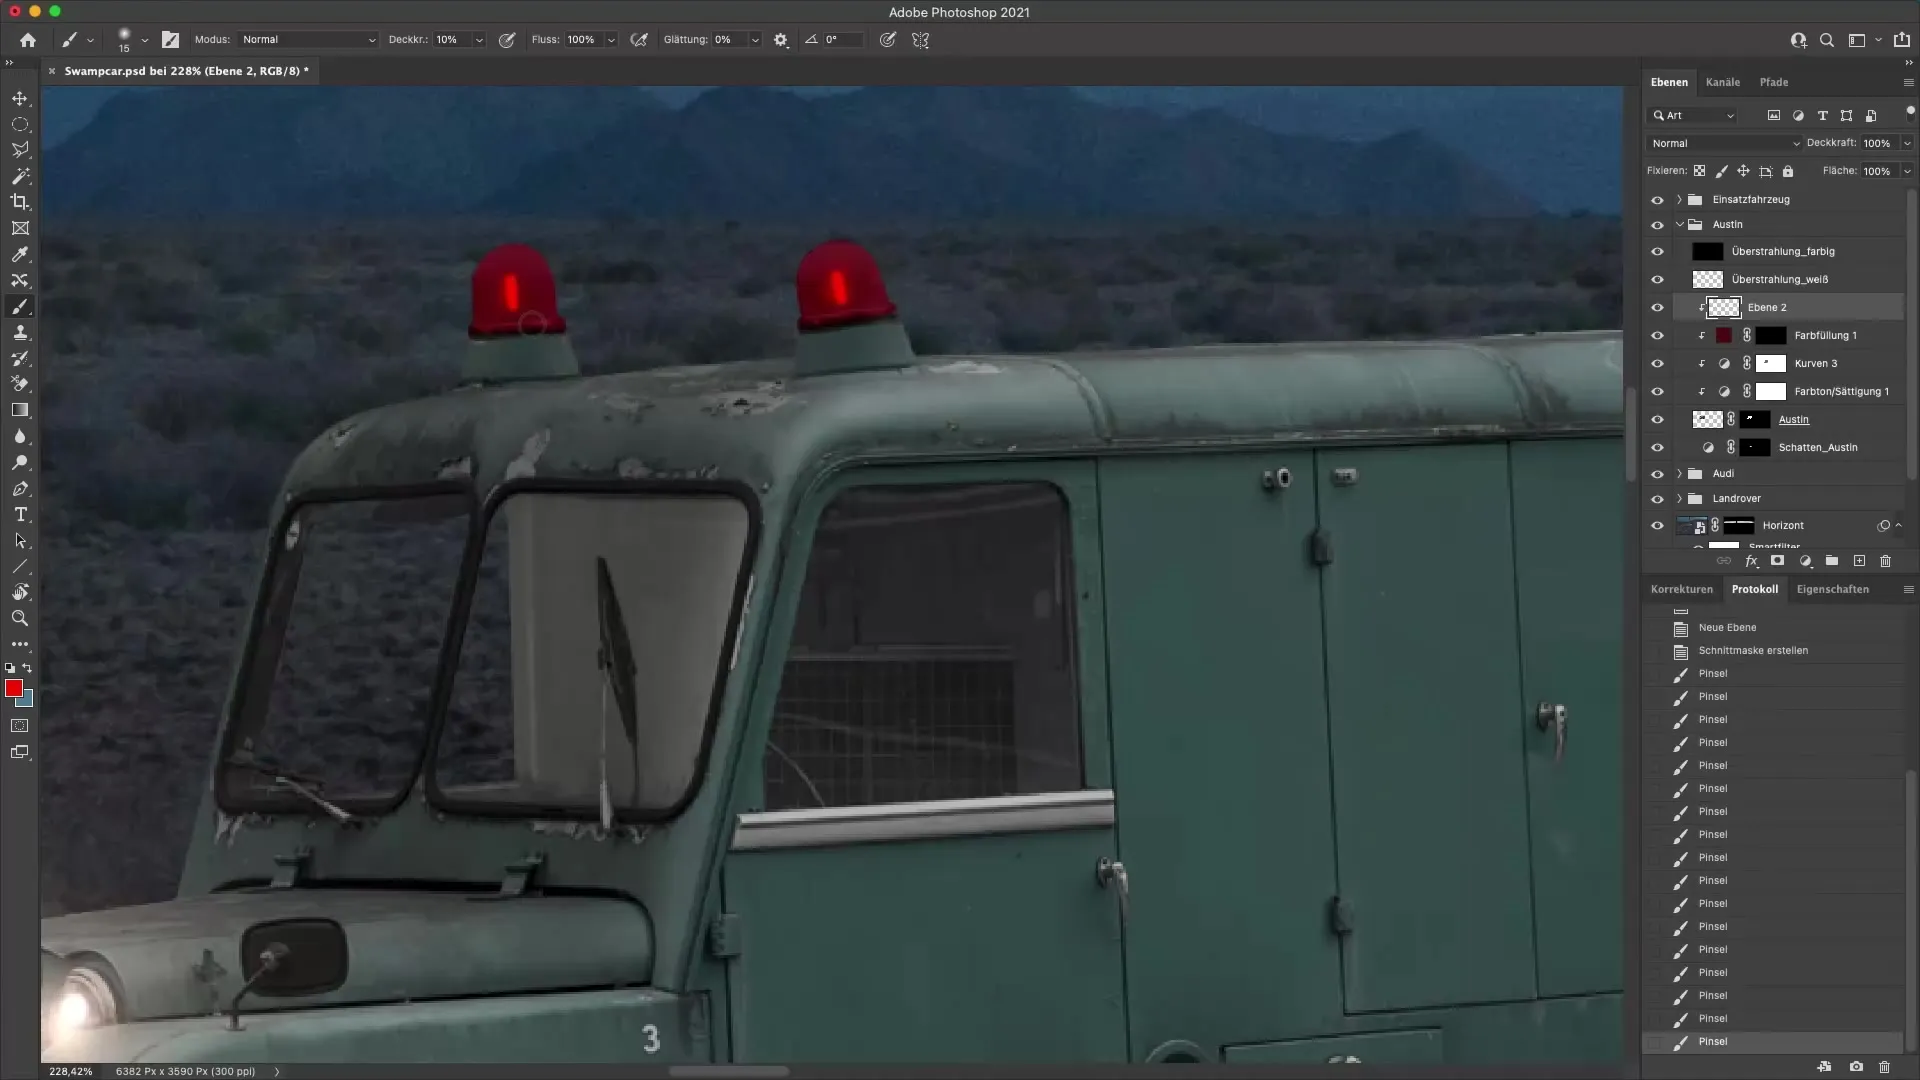Image resolution: width=1920 pixels, height=1080 pixels.
Task: Click the Gradient tool icon
Action: [20, 410]
